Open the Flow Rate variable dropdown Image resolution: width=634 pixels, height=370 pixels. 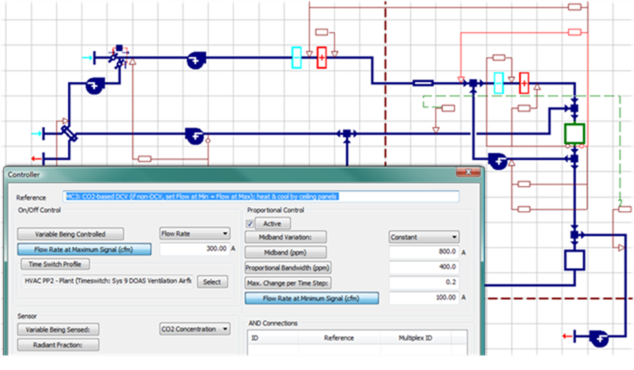pos(194,234)
